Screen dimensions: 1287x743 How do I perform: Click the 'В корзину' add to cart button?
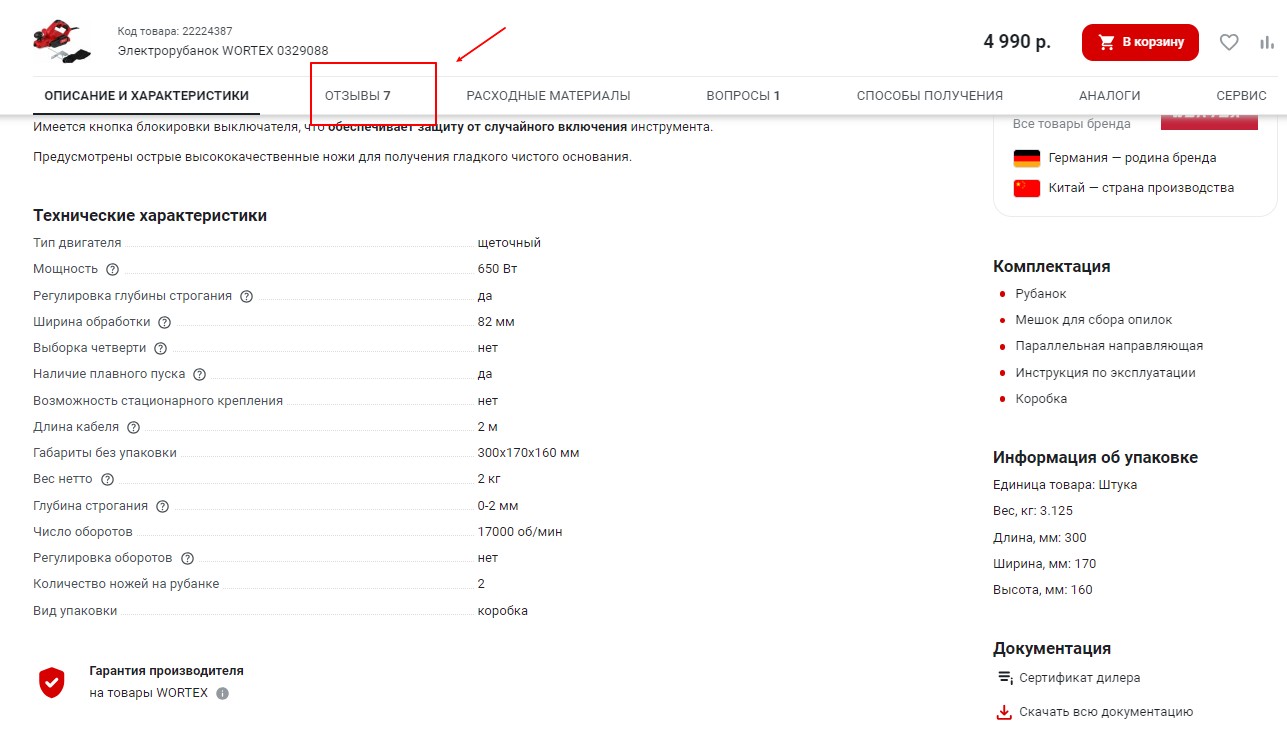pyautogui.click(x=1140, y=42)
